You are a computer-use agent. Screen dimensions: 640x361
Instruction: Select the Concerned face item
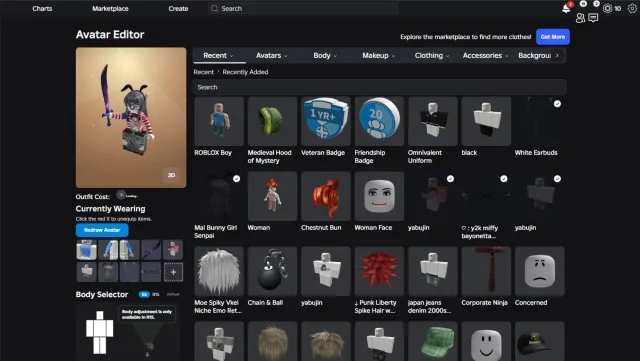click(x=540, y=271)
